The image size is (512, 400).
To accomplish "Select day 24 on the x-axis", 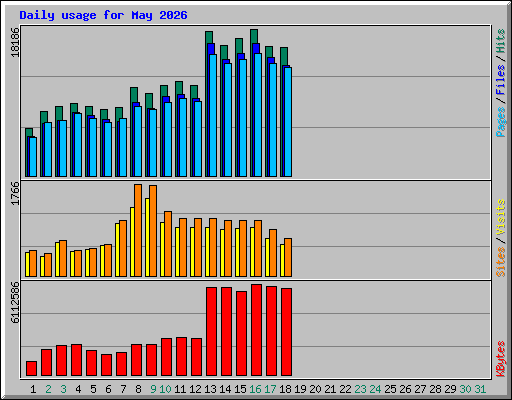I will pos(375,389).
